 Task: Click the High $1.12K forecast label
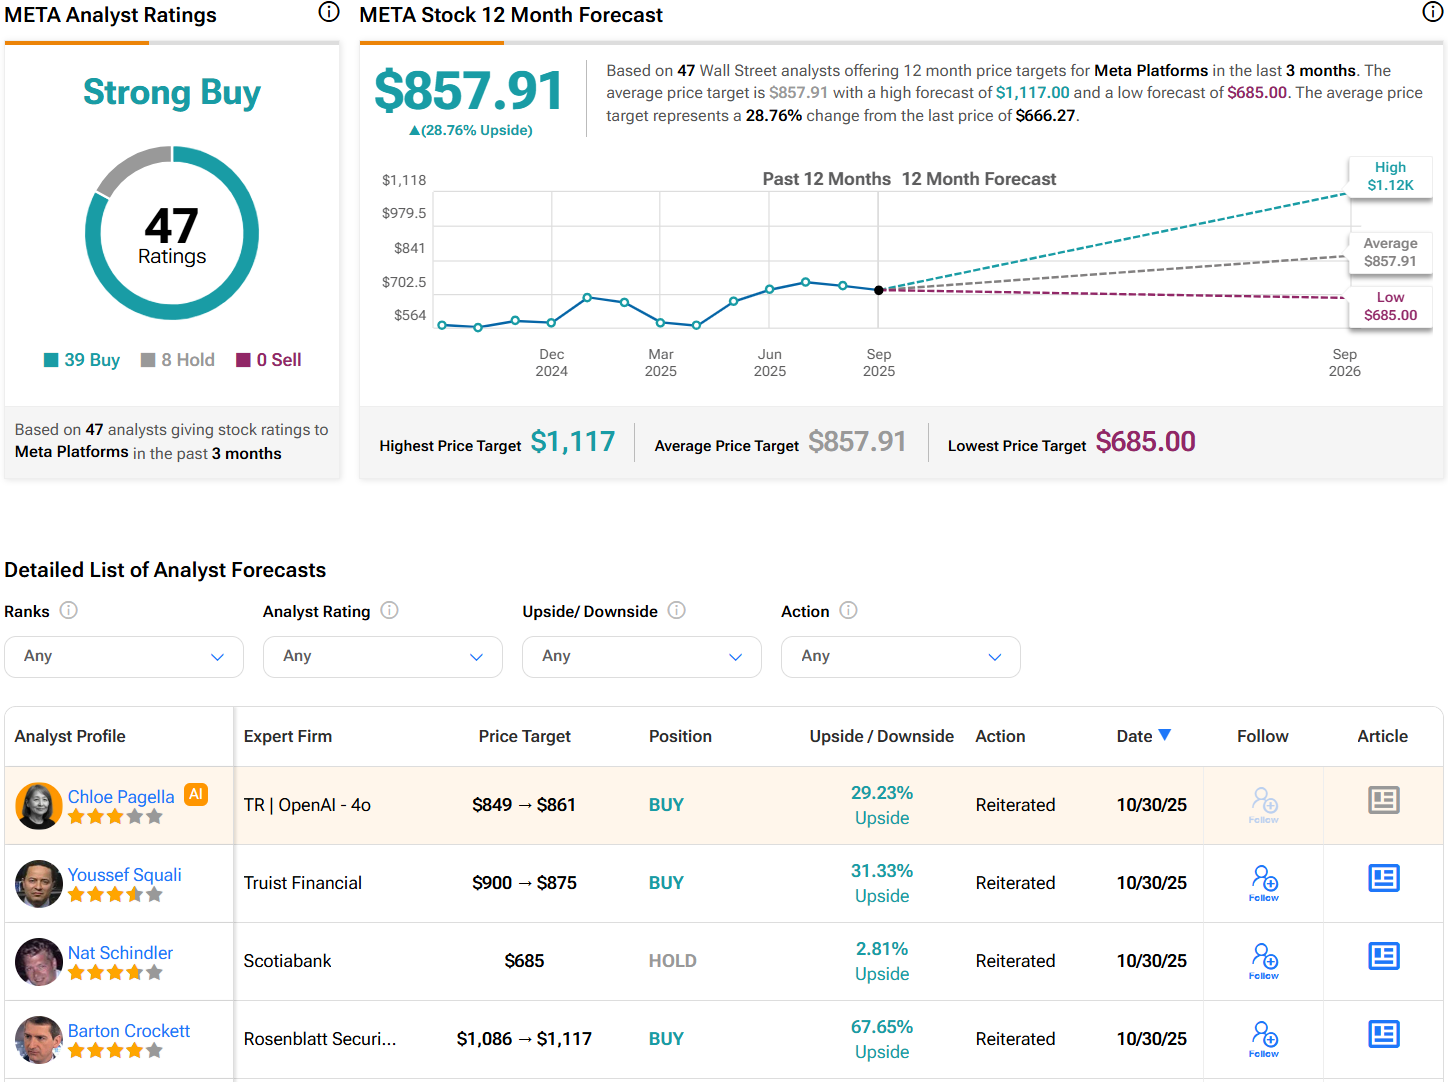[1390, 177]
